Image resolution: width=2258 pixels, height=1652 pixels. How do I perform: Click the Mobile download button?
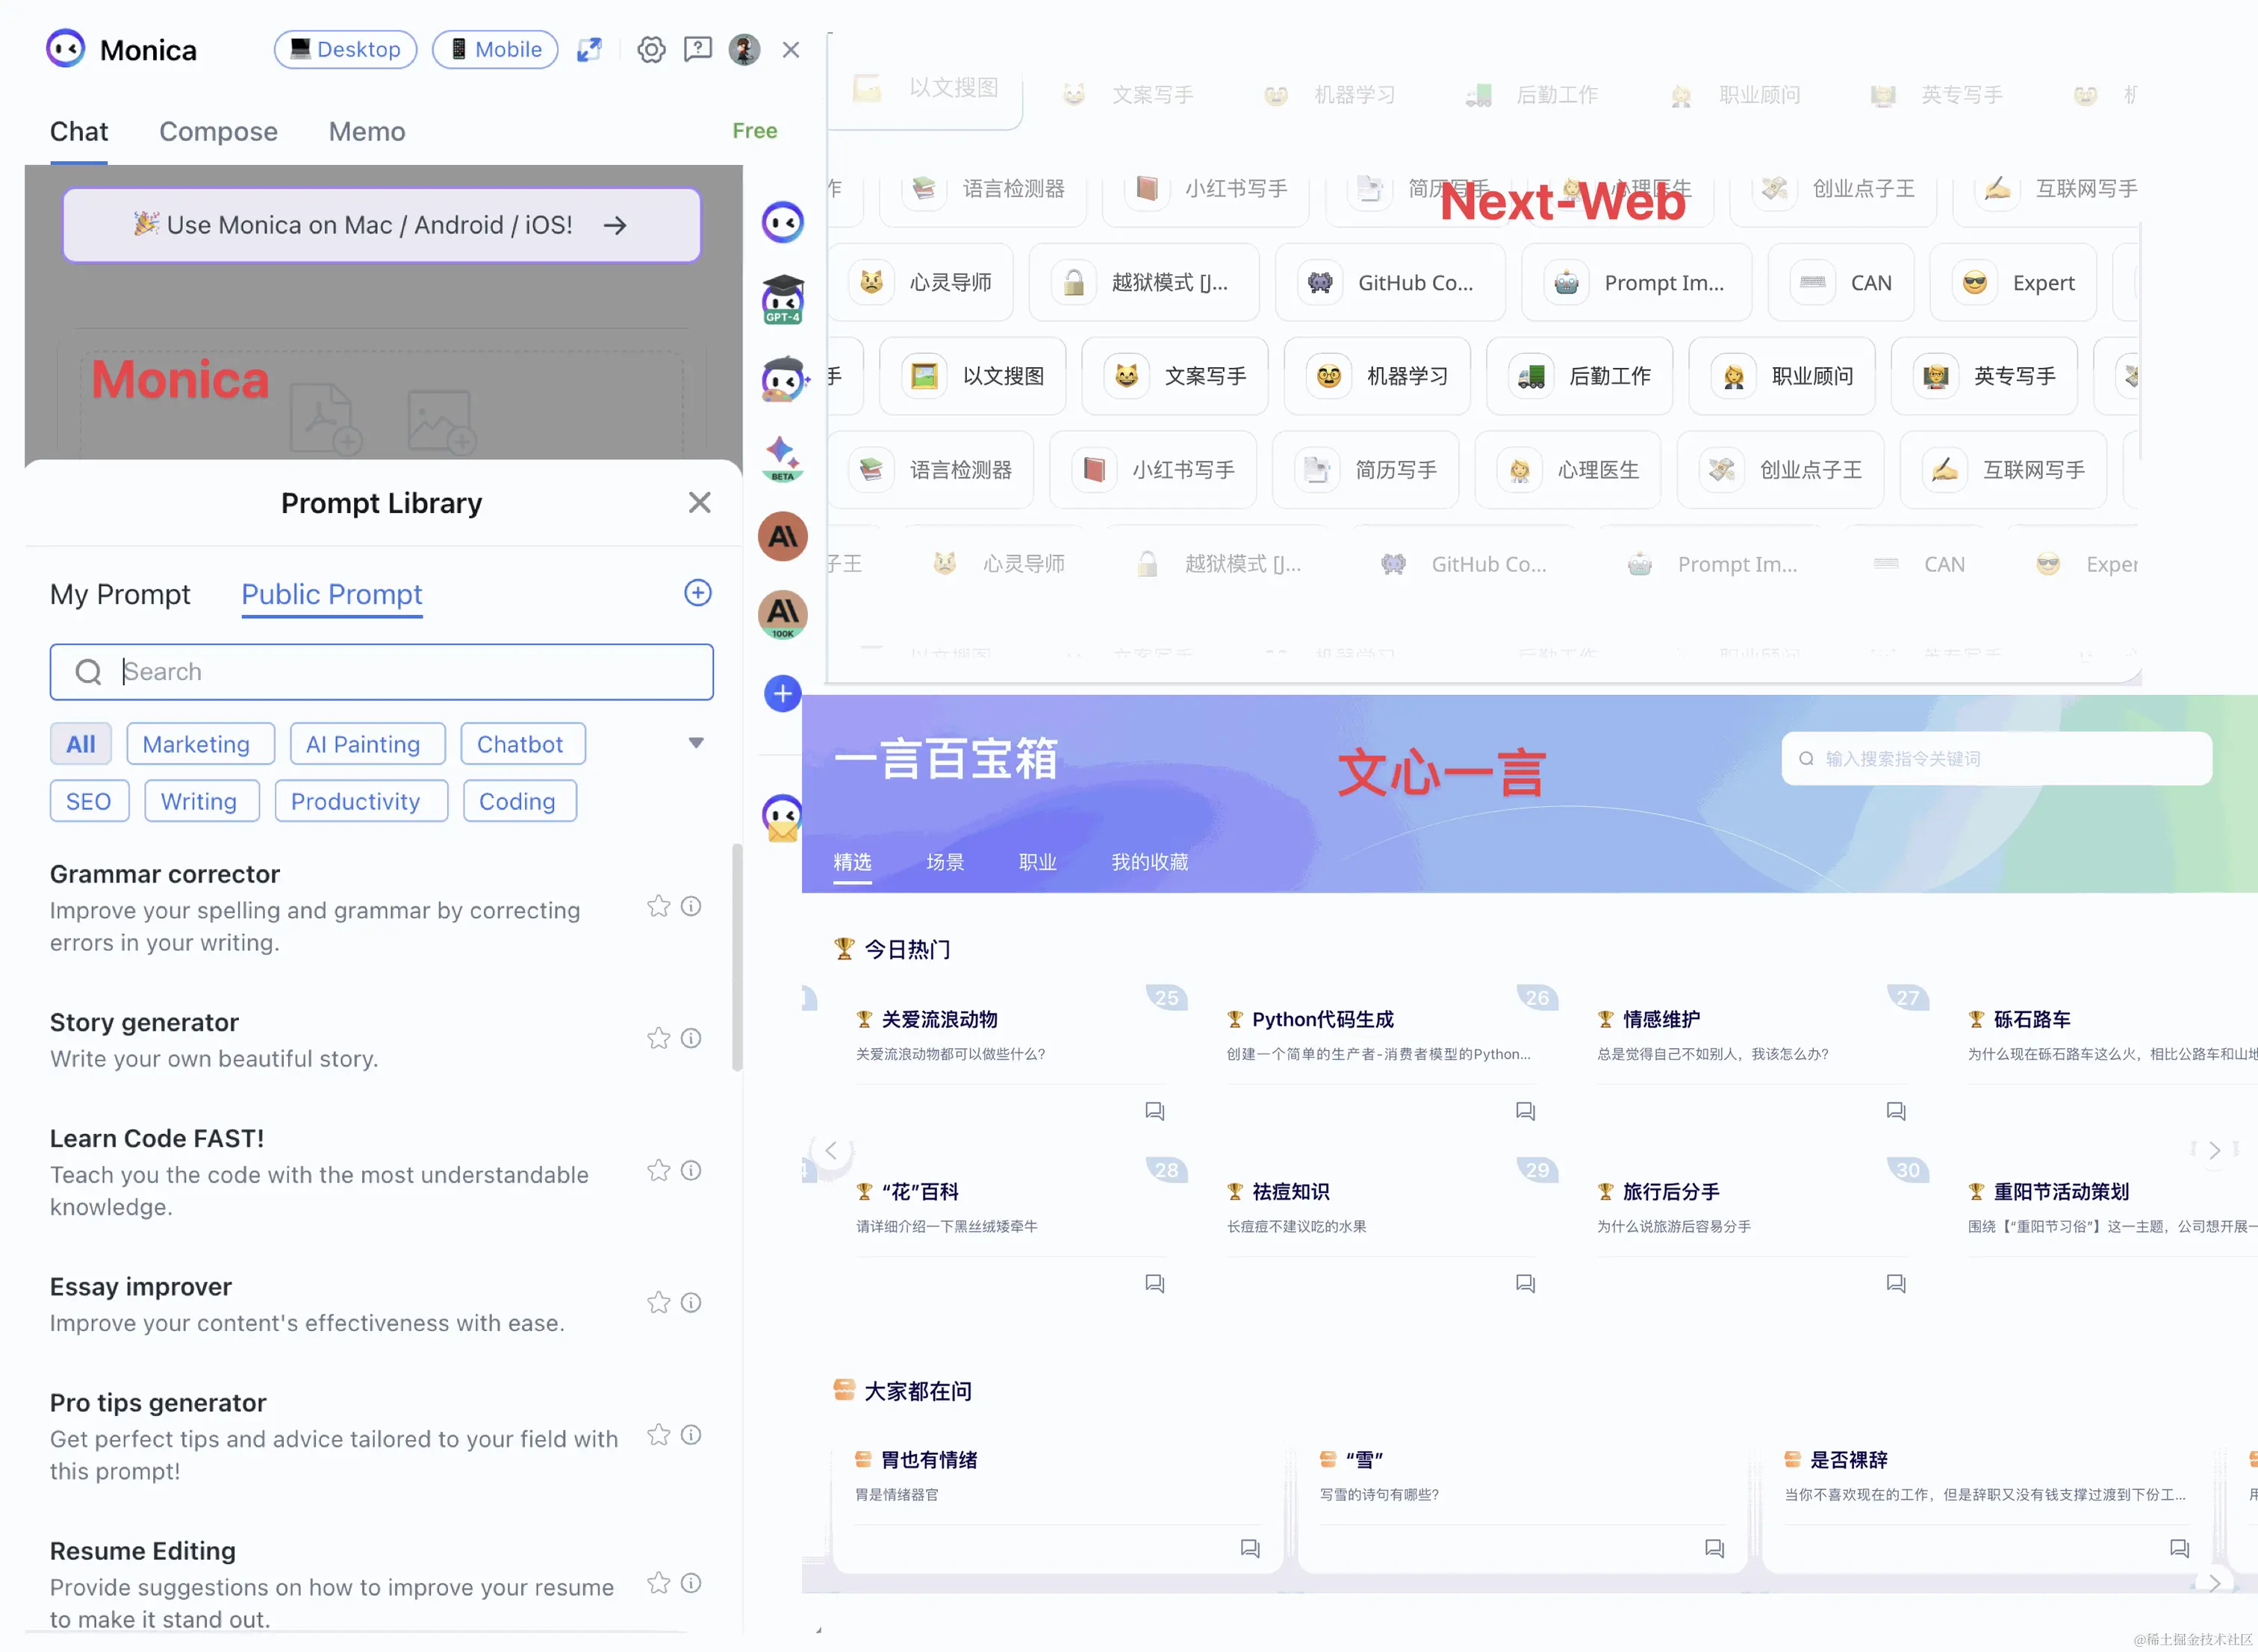(x=495, y=49)
